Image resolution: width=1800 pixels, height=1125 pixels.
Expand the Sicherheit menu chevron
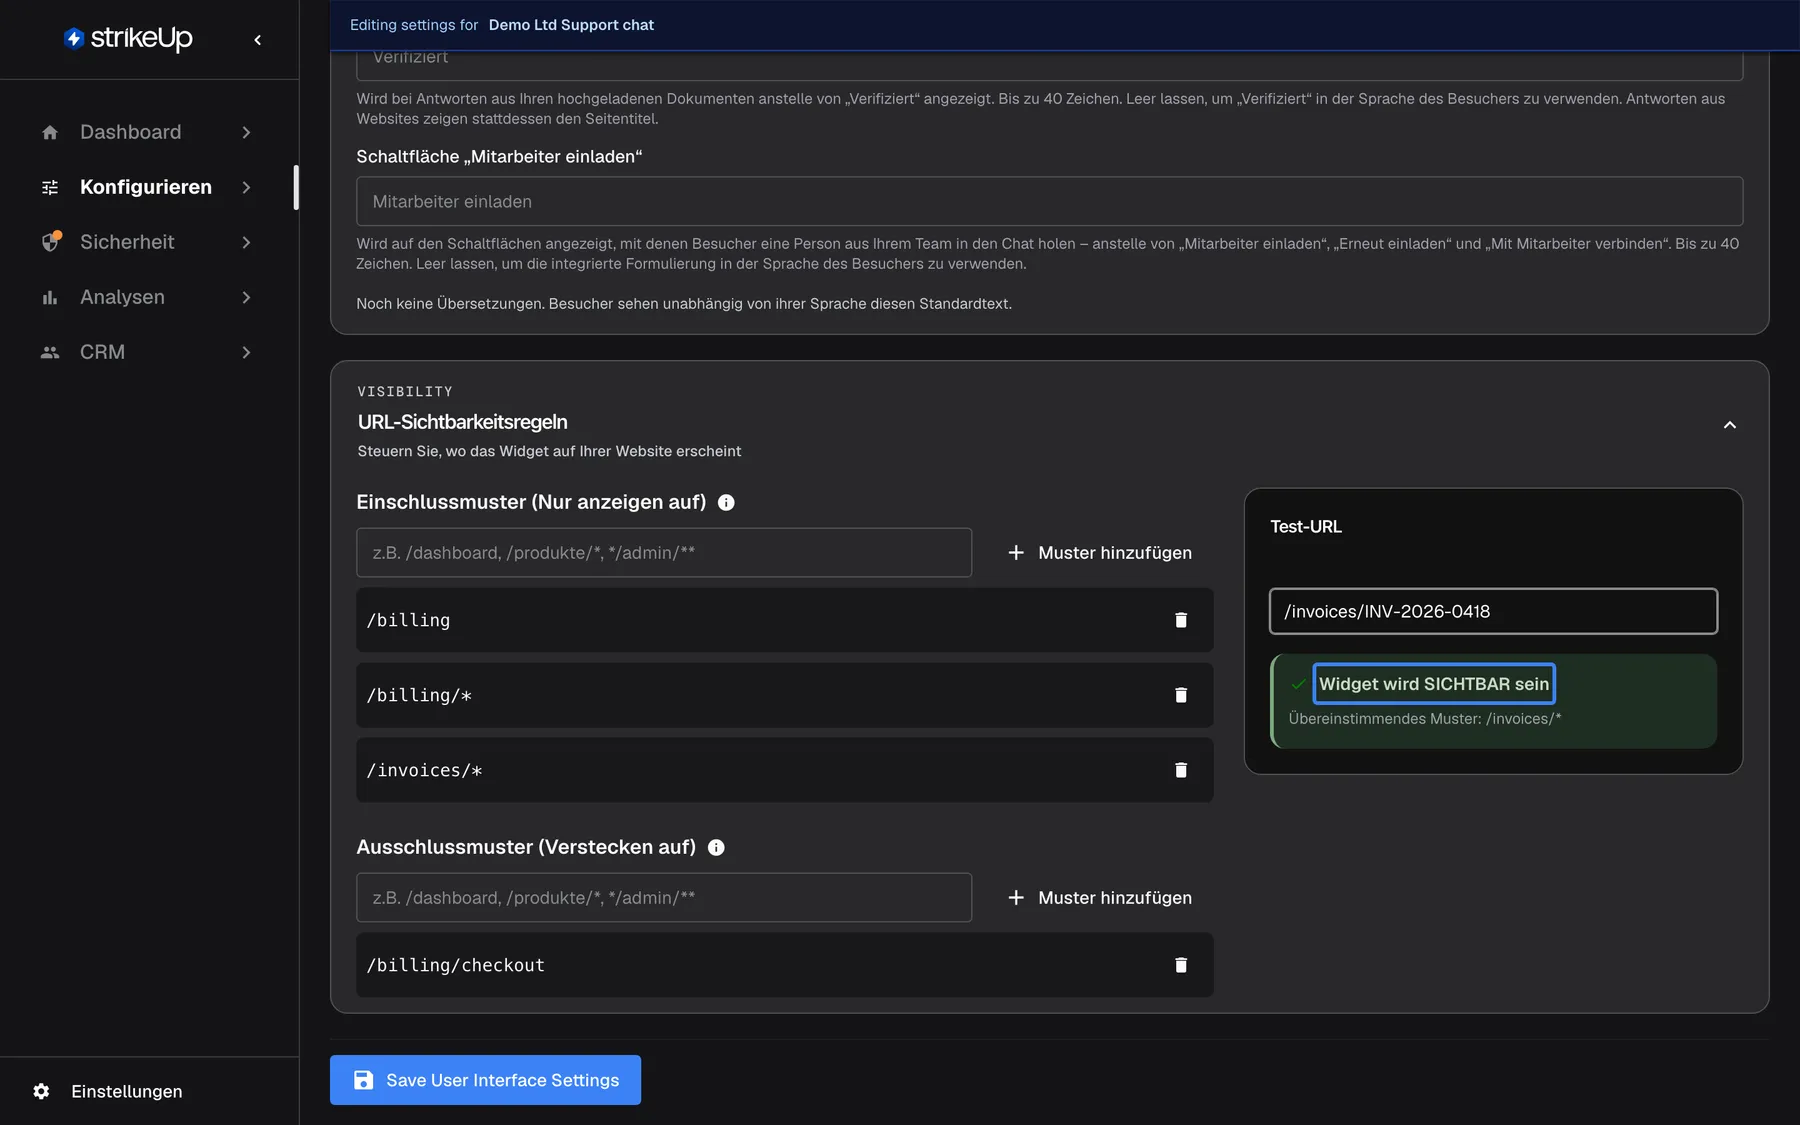click(x=246, y=242)
